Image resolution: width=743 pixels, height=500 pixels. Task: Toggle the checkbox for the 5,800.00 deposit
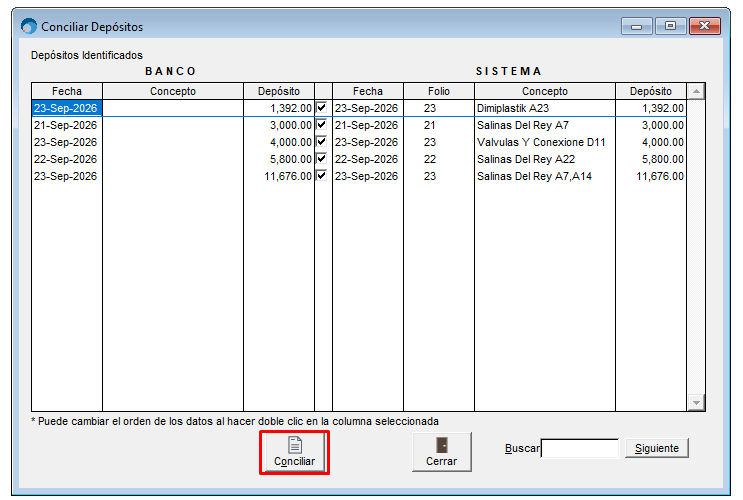coord(322,159)
